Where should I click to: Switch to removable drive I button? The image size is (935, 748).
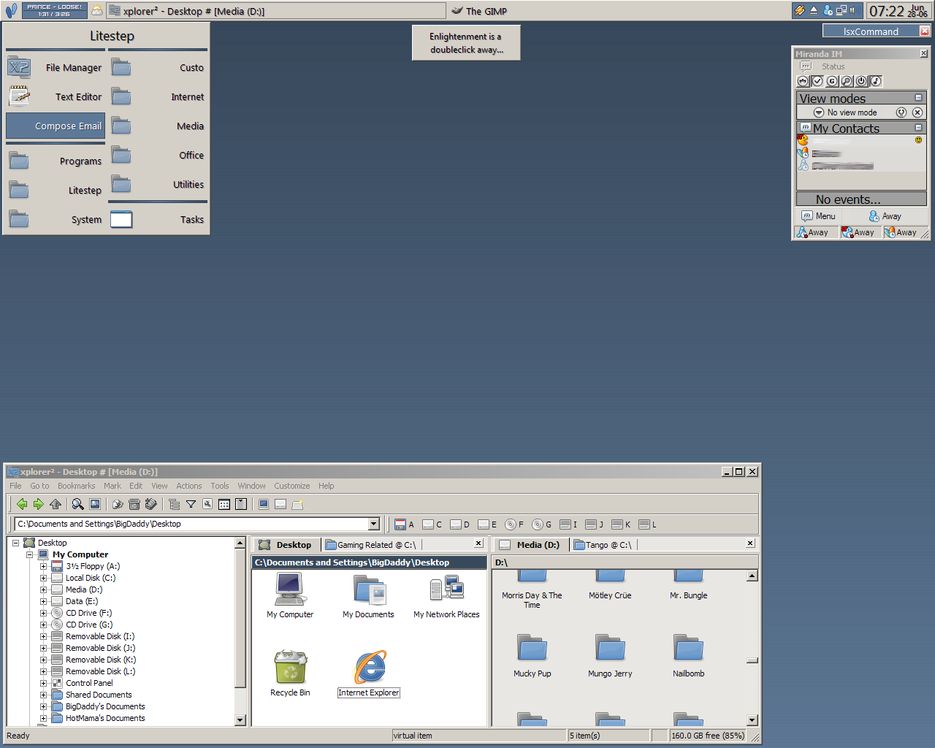(568, 525)
